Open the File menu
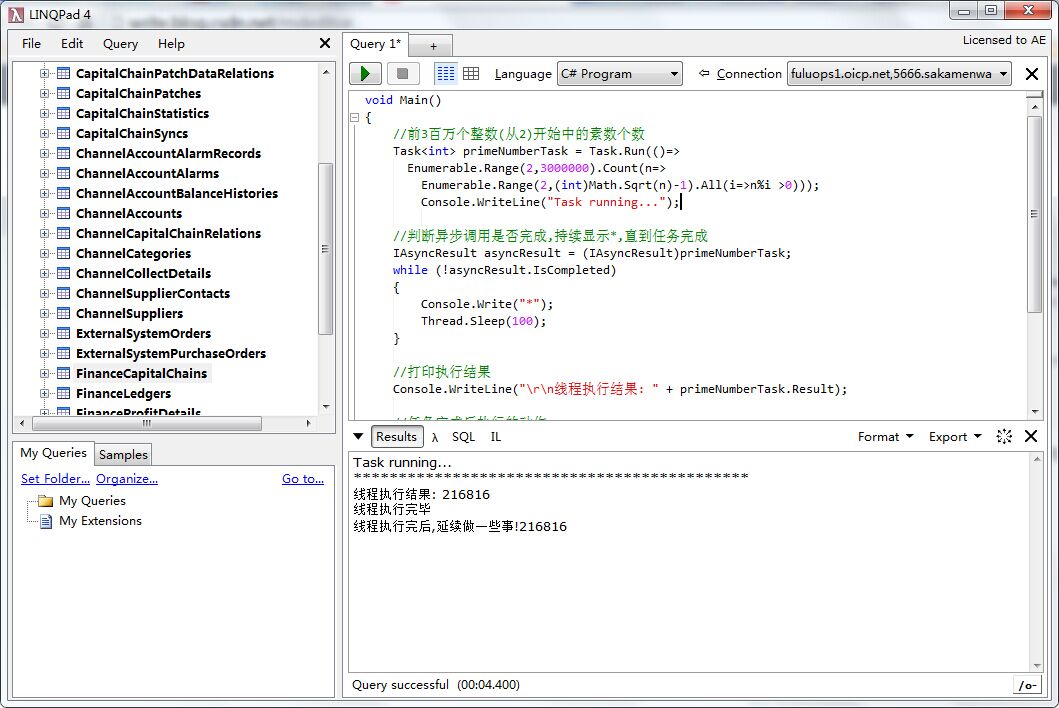The height and width of the screenshot is (708, 1059). pos(31,43)
